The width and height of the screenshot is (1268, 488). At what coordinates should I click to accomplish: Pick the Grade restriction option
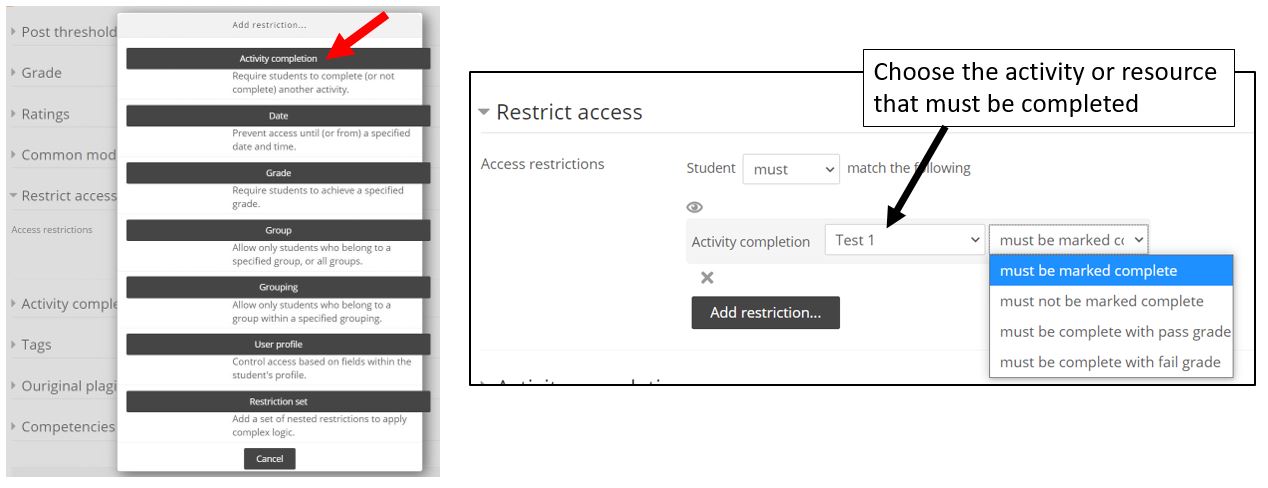click(278, 173)
